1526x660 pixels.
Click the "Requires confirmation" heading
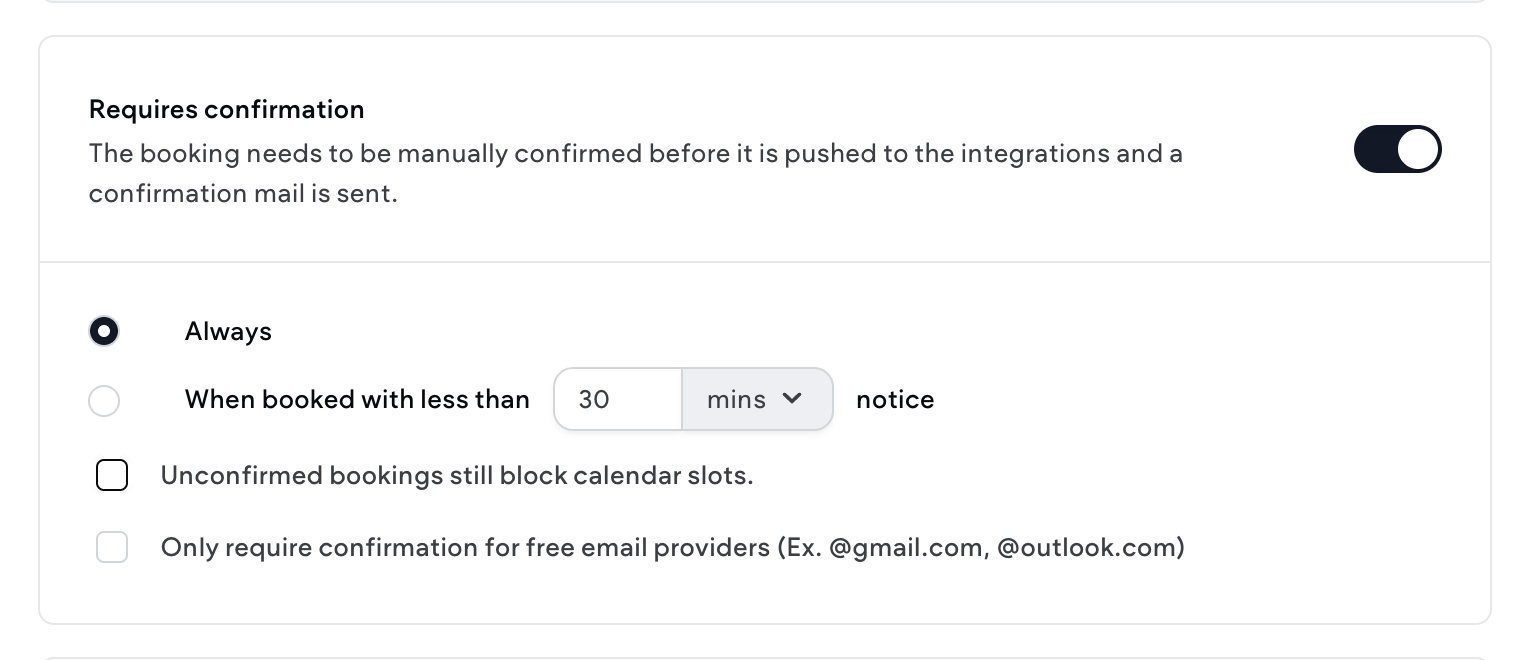(226, 109)
